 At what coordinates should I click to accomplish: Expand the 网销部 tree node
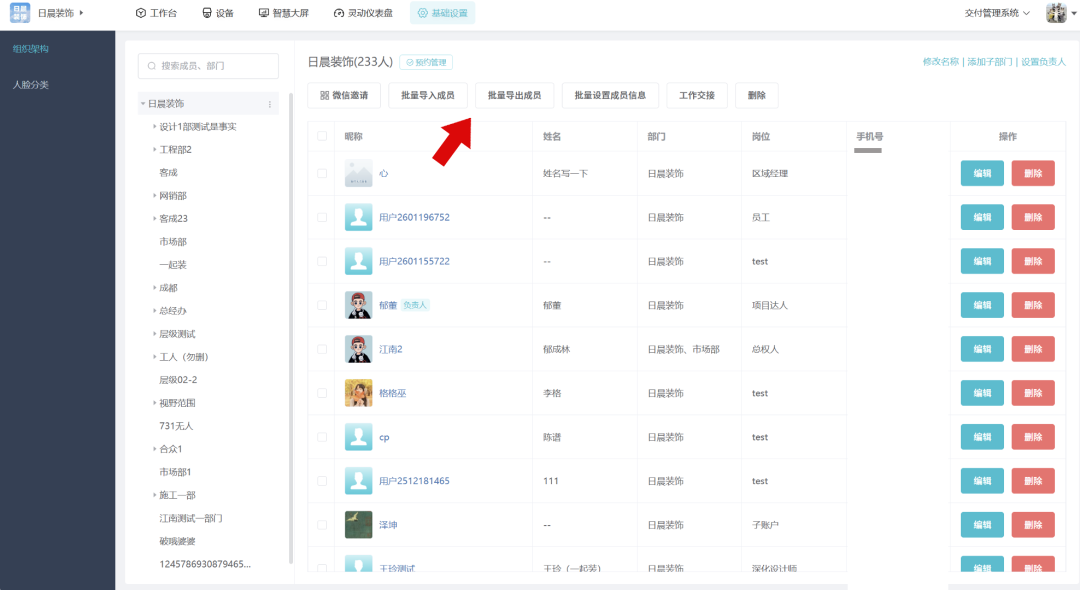154,196
